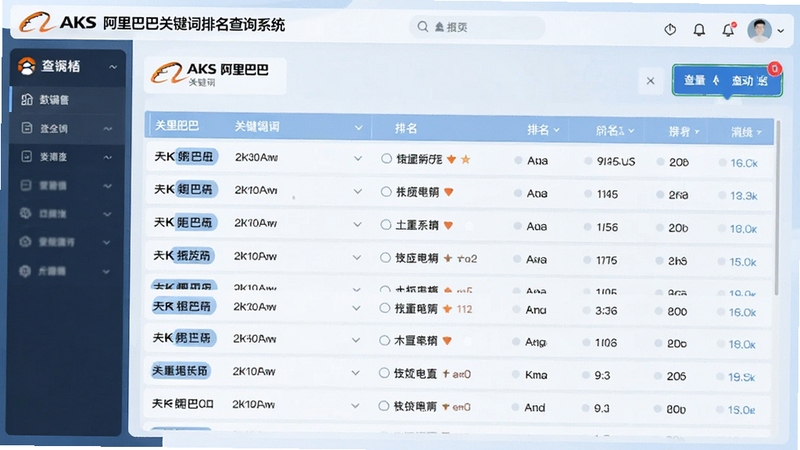Open the dropdown in the 1145 row
Viewport: 800px width, 450px height.
(358, 191)
